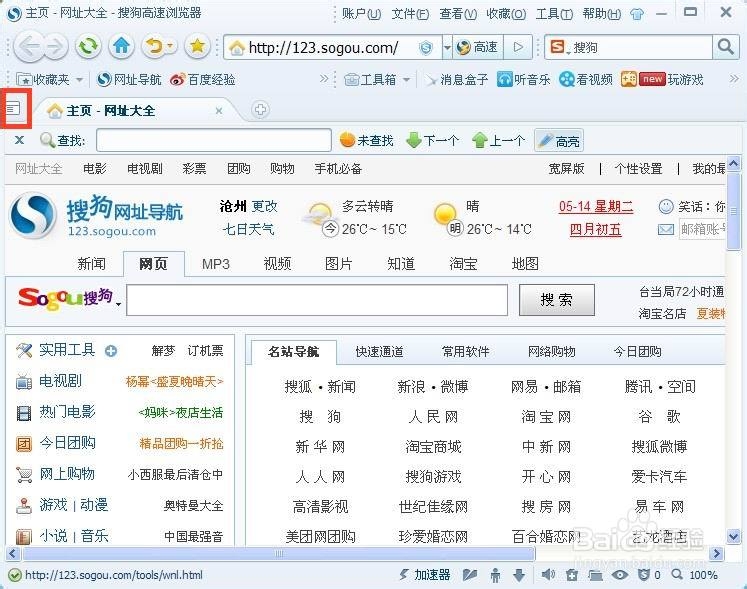Click the 看视频 film reel icon
Image resolution: width=747 pixels, height=589 pixels.
pos(566,79)
